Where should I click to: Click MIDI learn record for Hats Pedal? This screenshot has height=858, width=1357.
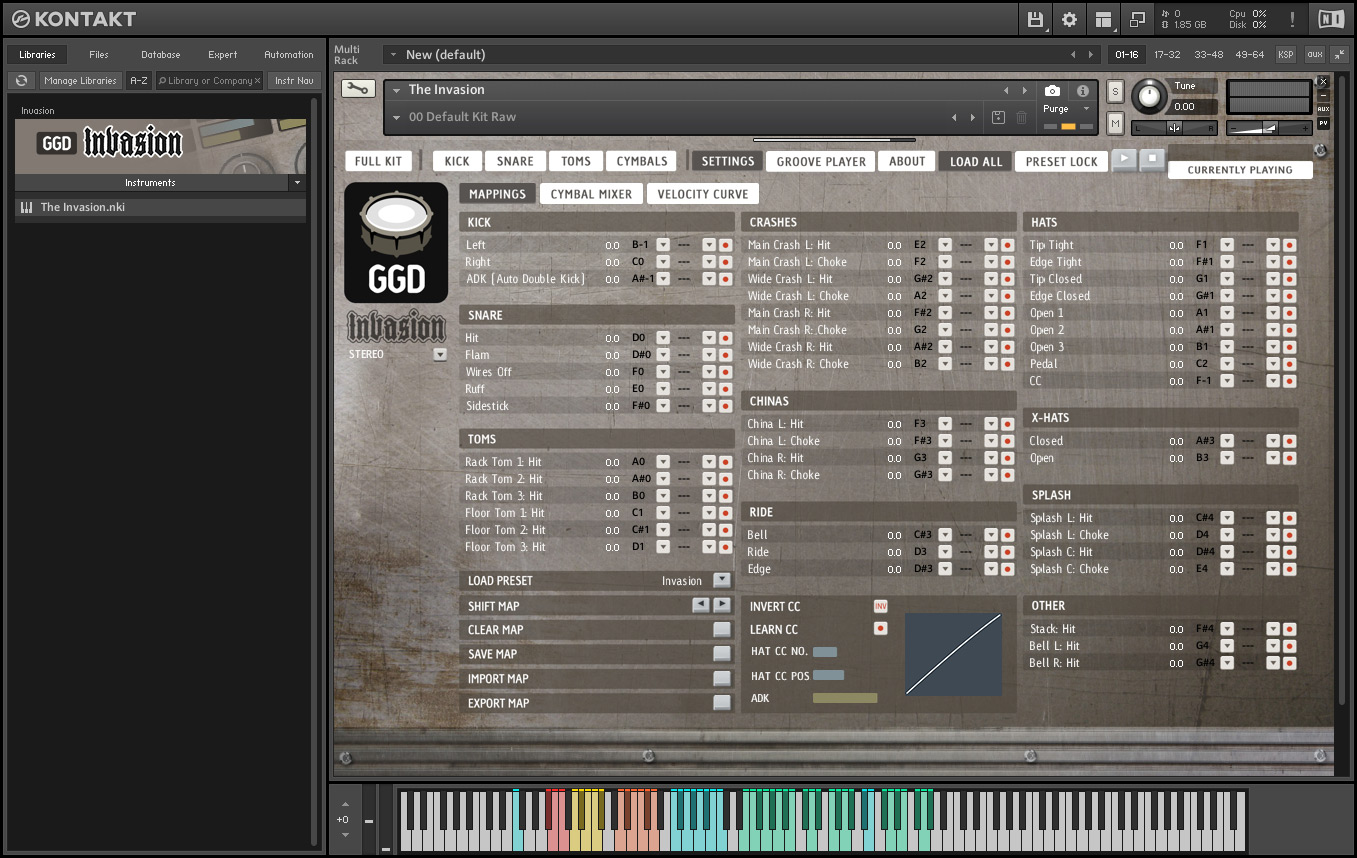coord(1289,364)
